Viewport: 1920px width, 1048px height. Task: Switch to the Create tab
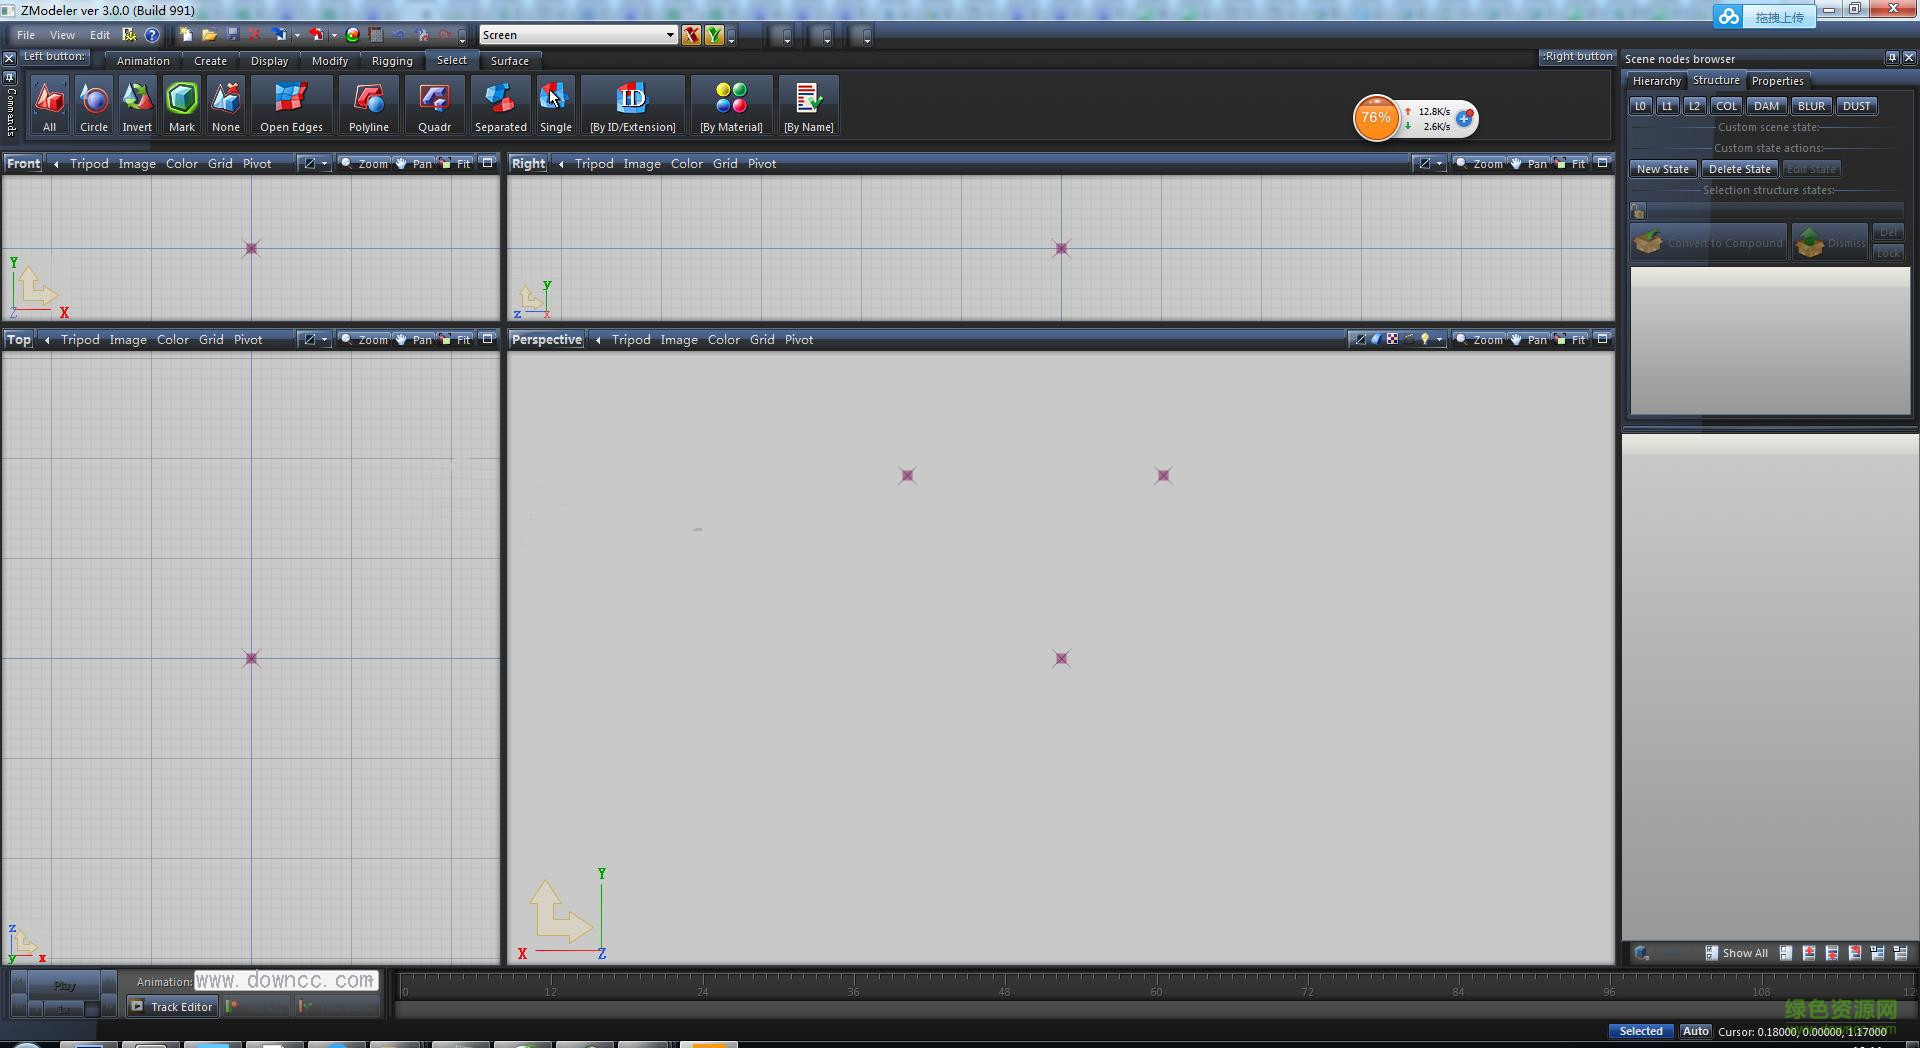(x=210, y=61)
